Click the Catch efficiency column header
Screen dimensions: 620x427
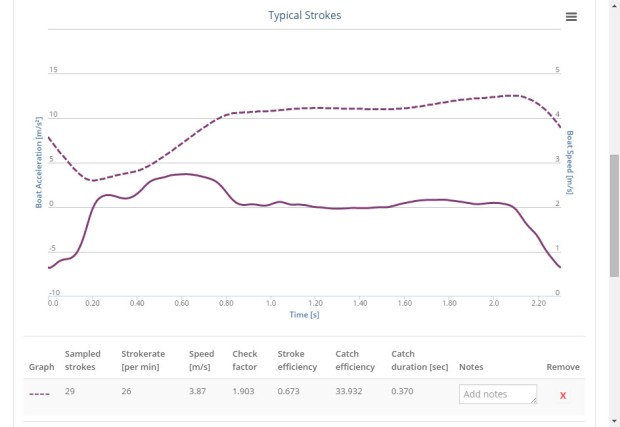(355, 360)
